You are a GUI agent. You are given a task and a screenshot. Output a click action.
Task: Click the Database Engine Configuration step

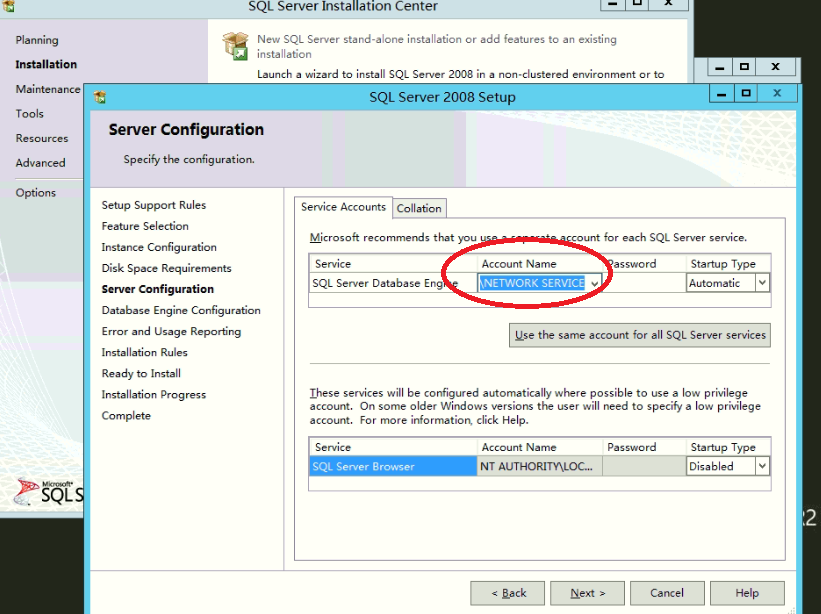click(181, 310)
